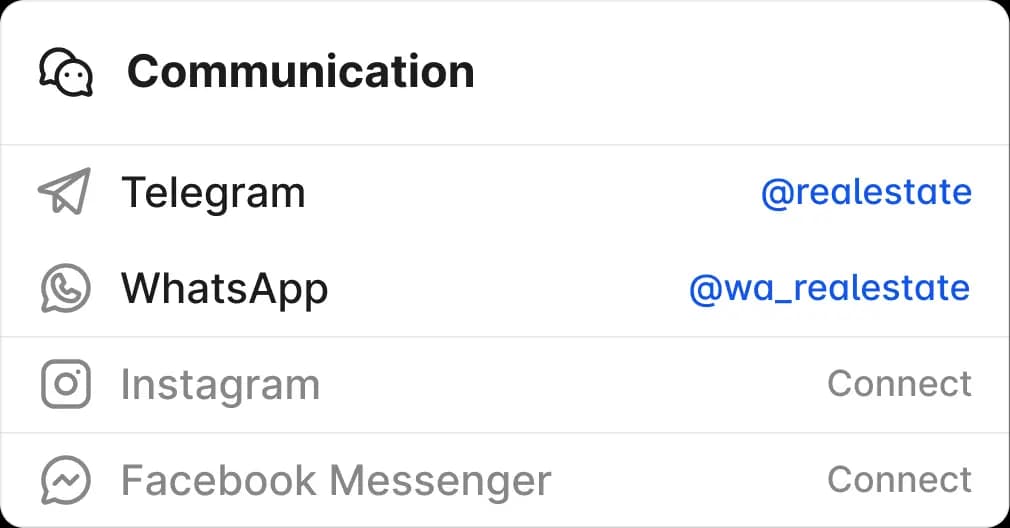Select the Instagram label text

click(220, 385)
